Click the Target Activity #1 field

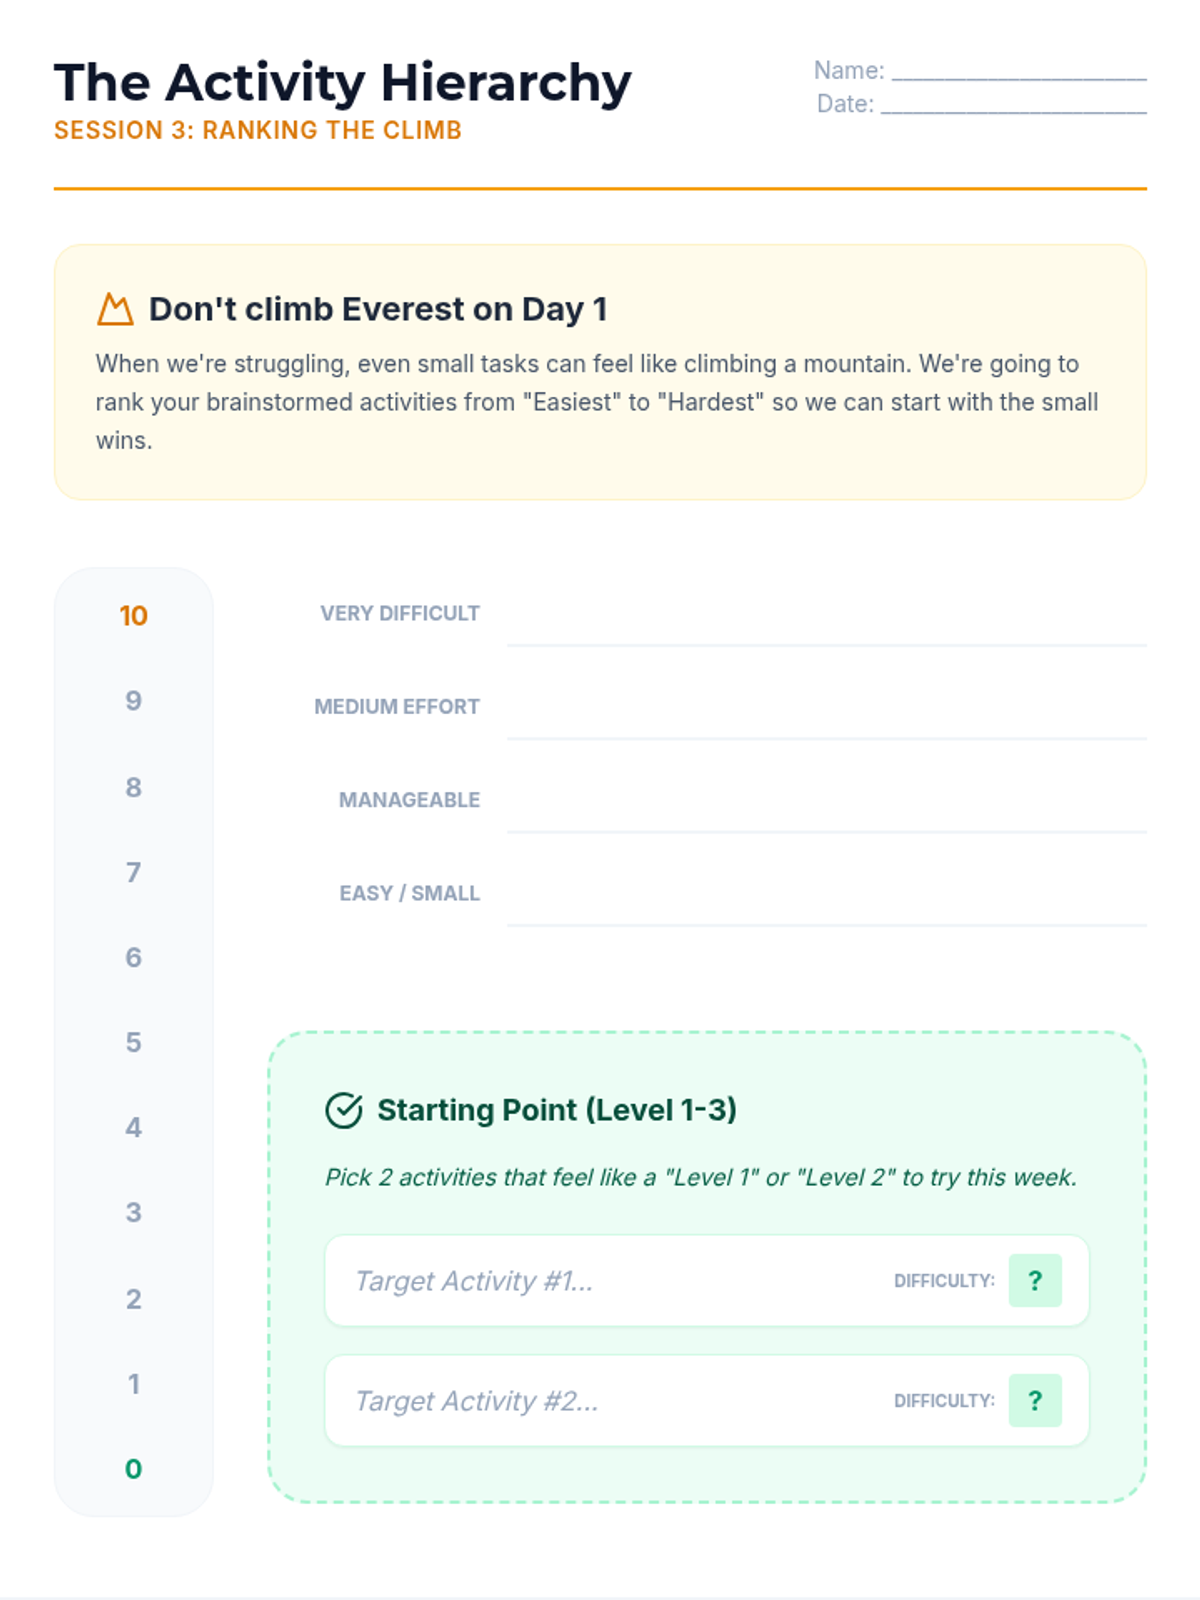point(600,1281)
